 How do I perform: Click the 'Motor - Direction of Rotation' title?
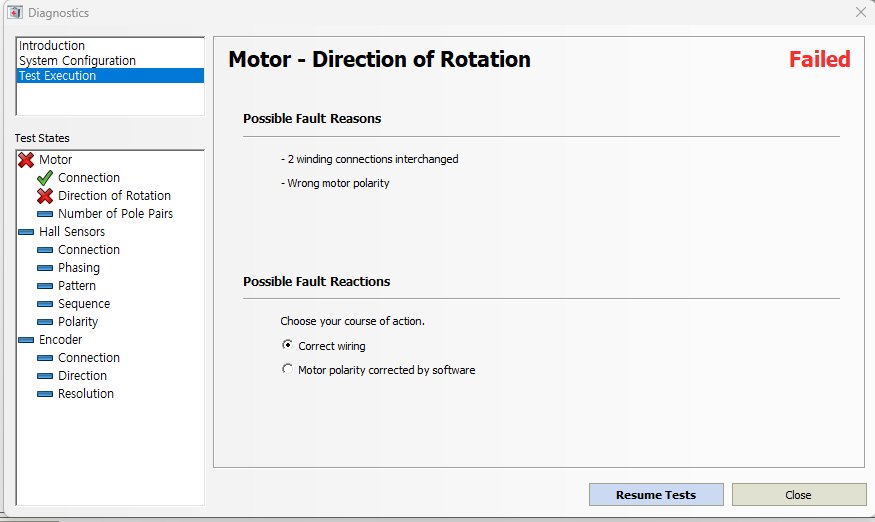379,59
